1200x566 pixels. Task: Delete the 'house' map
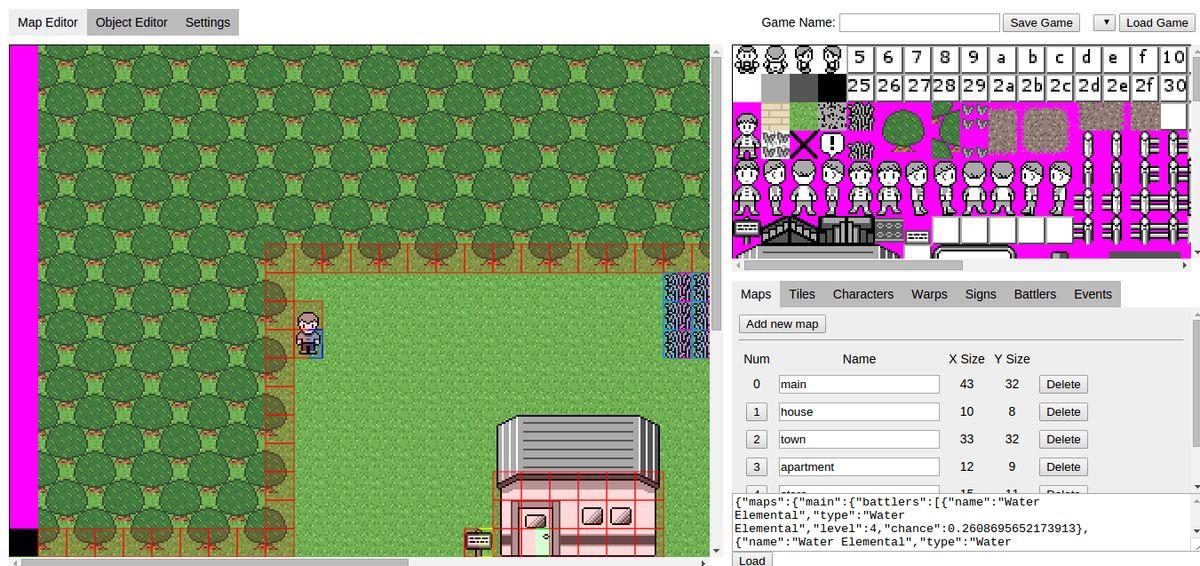tap(1063, 412)
